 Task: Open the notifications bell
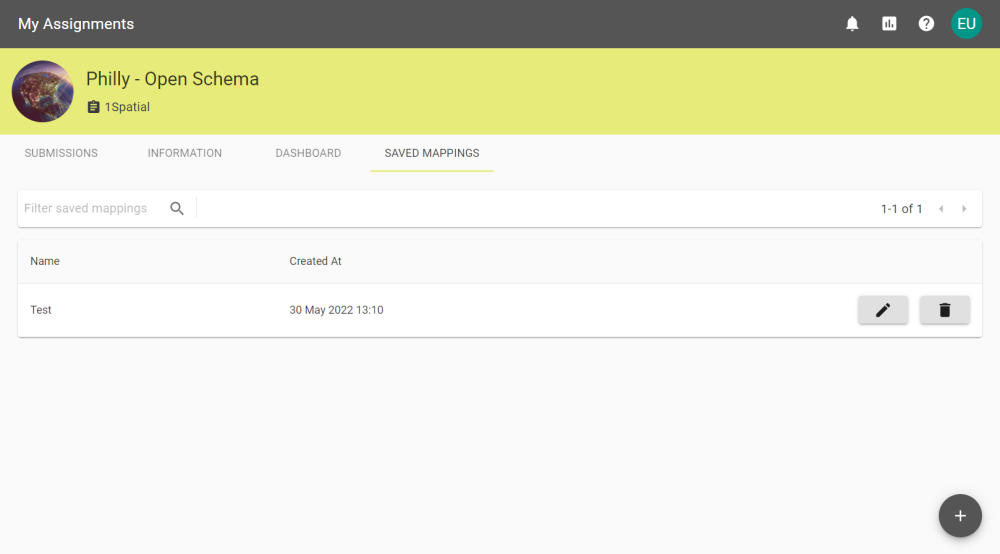coord(852,24)
